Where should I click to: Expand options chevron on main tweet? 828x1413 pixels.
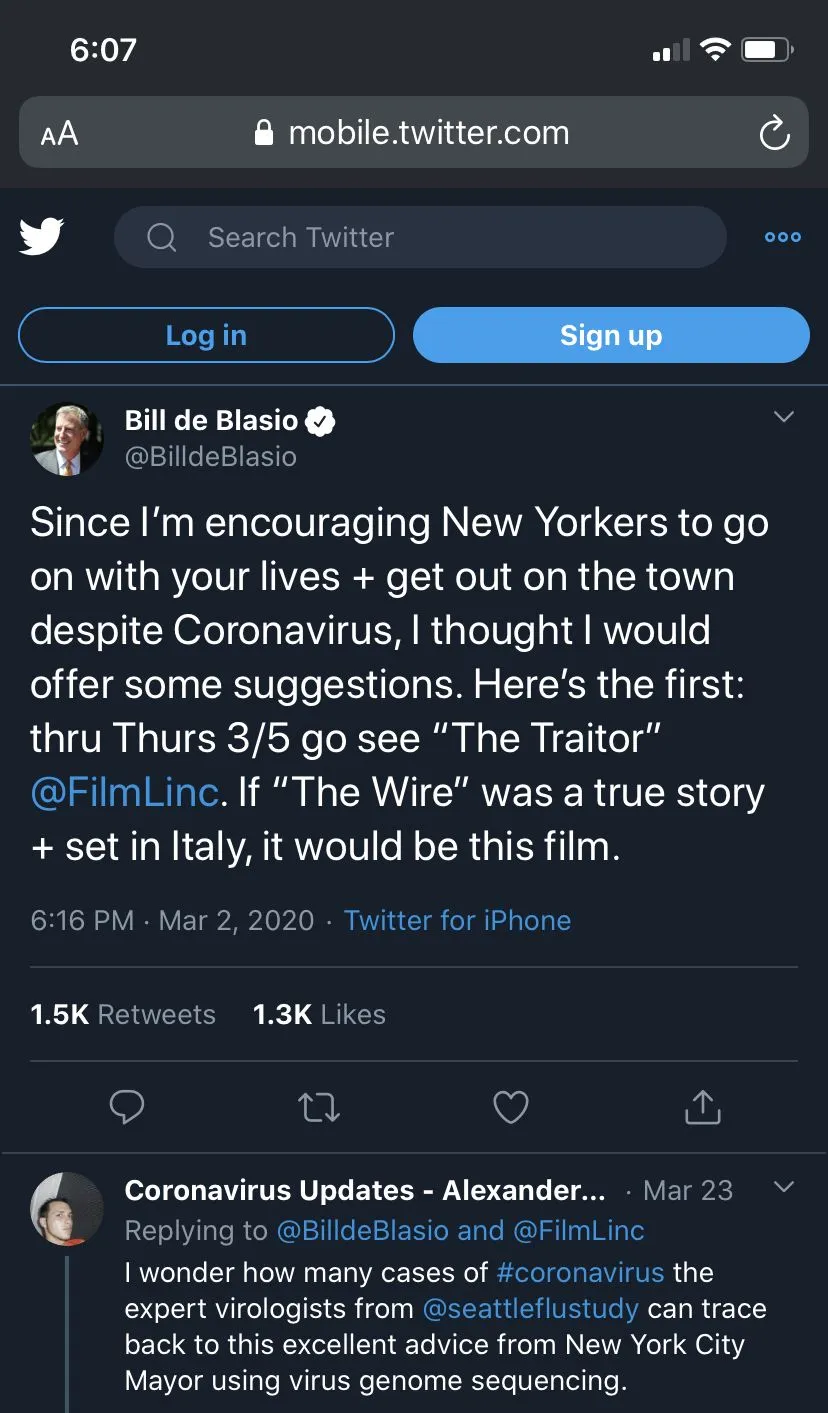784,417
